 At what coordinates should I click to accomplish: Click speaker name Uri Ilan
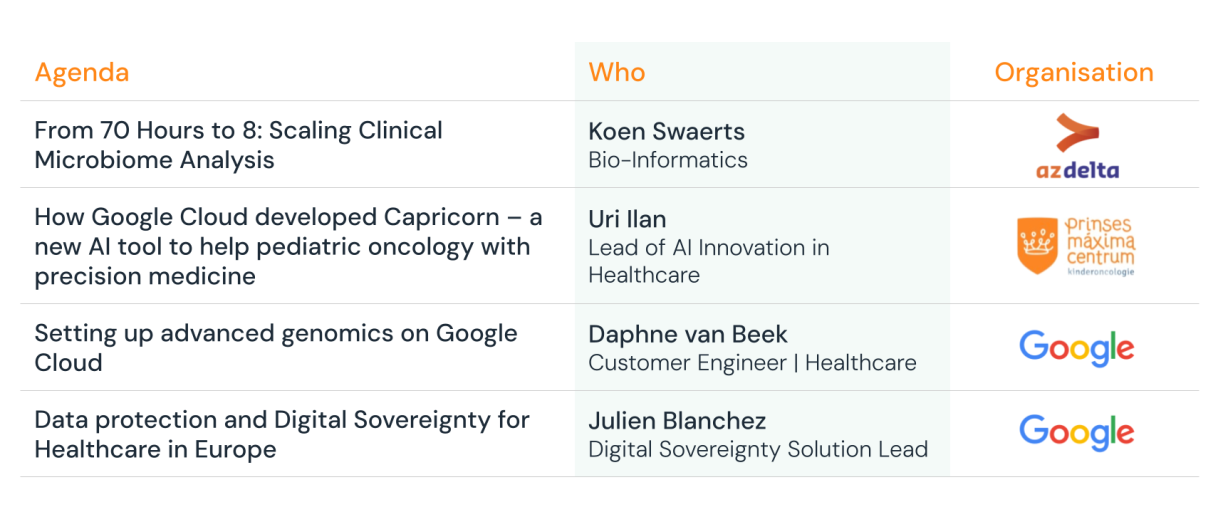[627, 219]
